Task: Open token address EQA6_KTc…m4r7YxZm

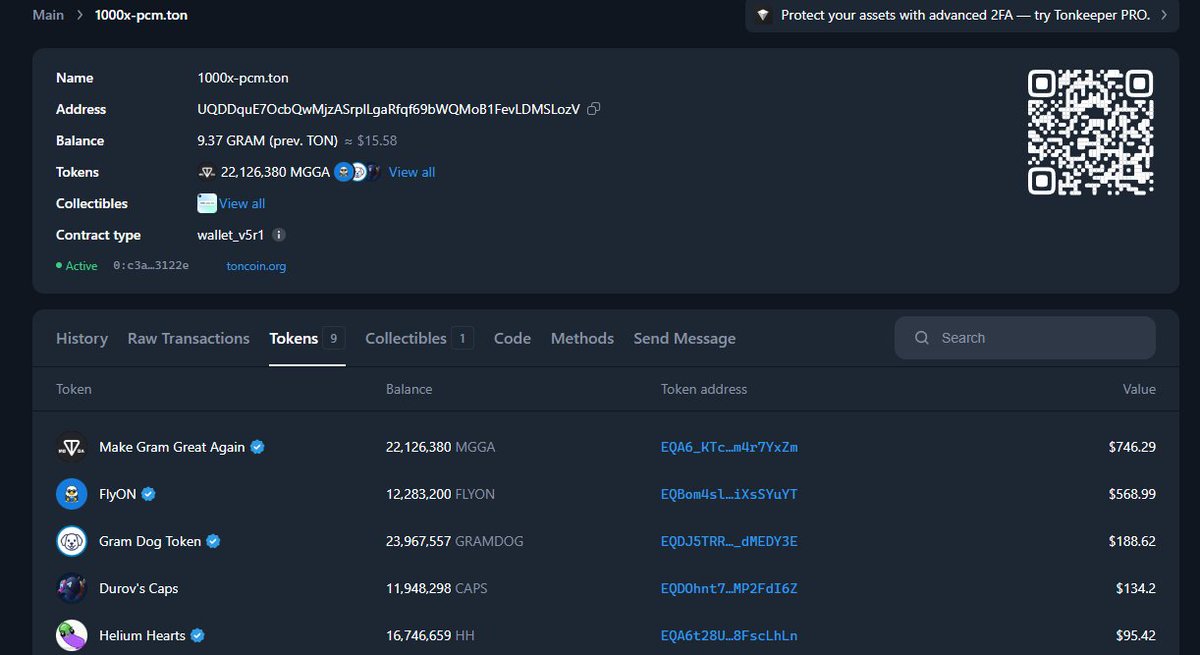Action: point(729,447)
